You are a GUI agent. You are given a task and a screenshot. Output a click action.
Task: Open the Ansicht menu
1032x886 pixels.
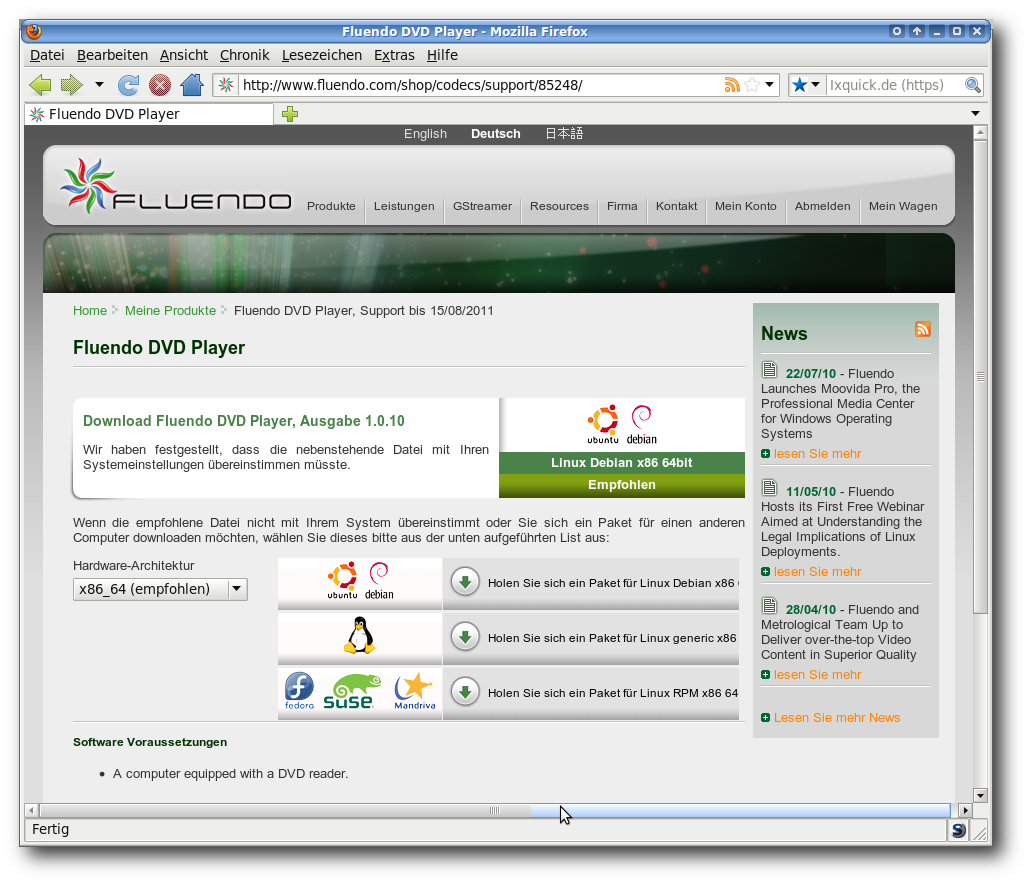click(184, 55)
